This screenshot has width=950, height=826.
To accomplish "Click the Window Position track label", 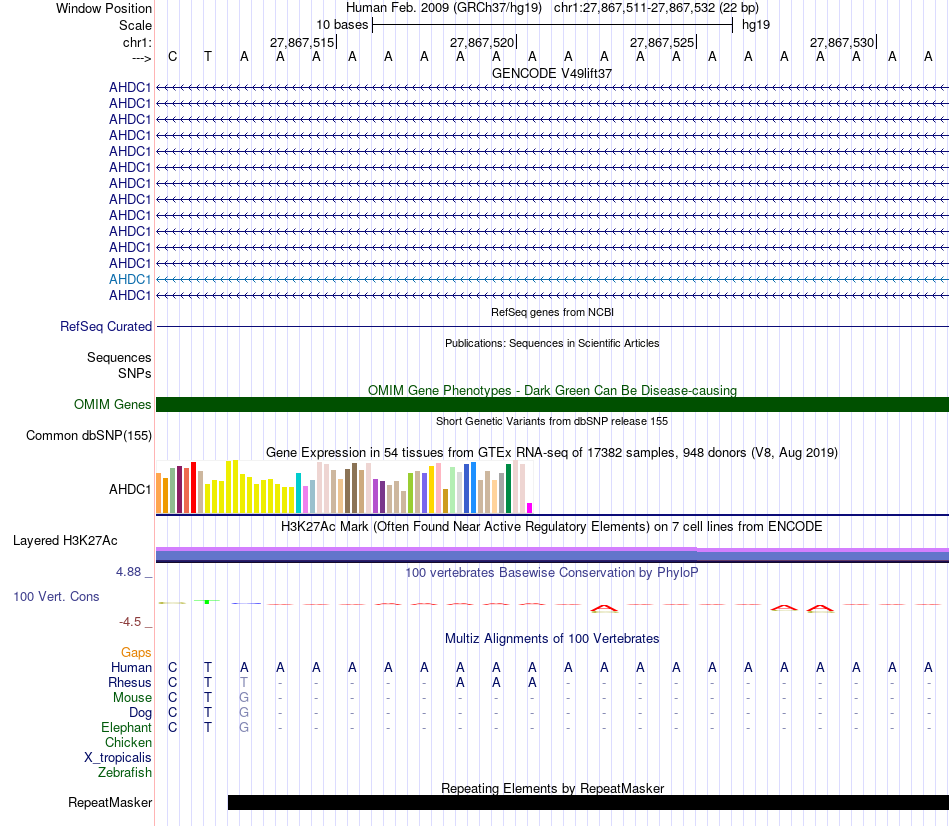I will [104, 8].
